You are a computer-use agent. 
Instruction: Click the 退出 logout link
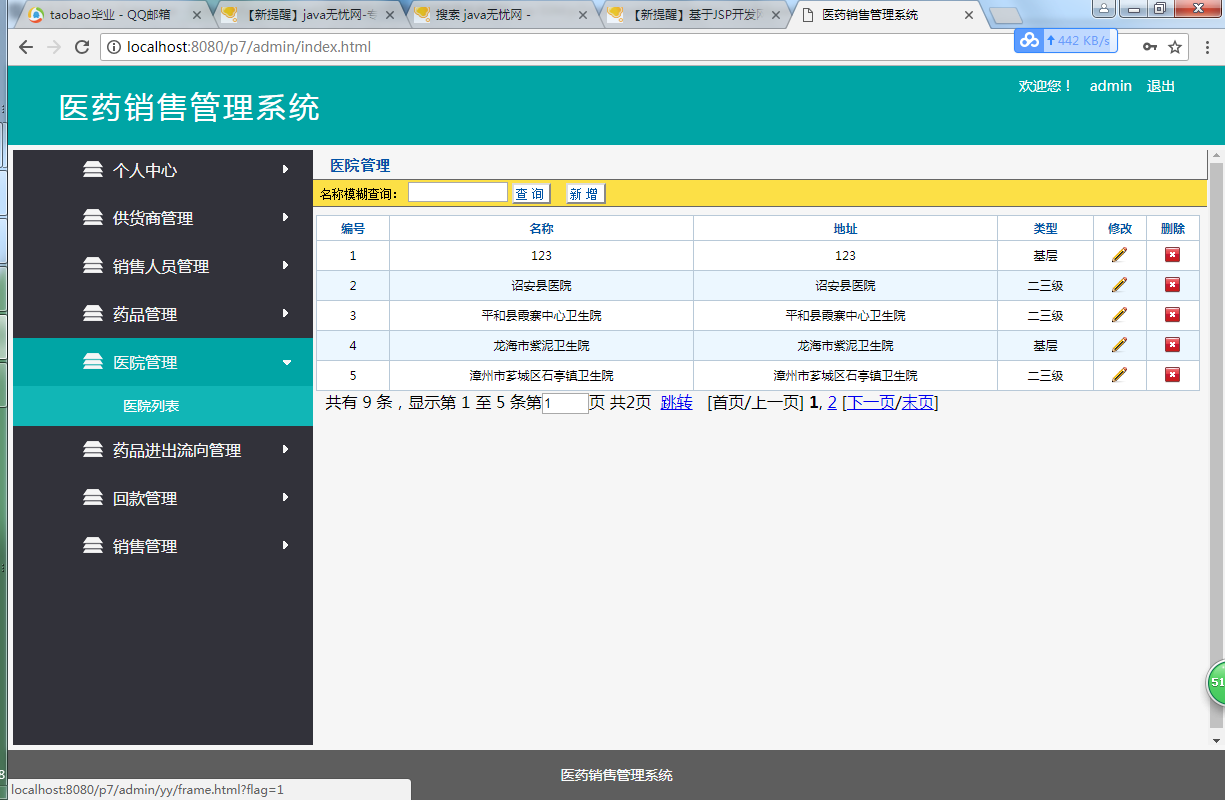click(1160, 86)
